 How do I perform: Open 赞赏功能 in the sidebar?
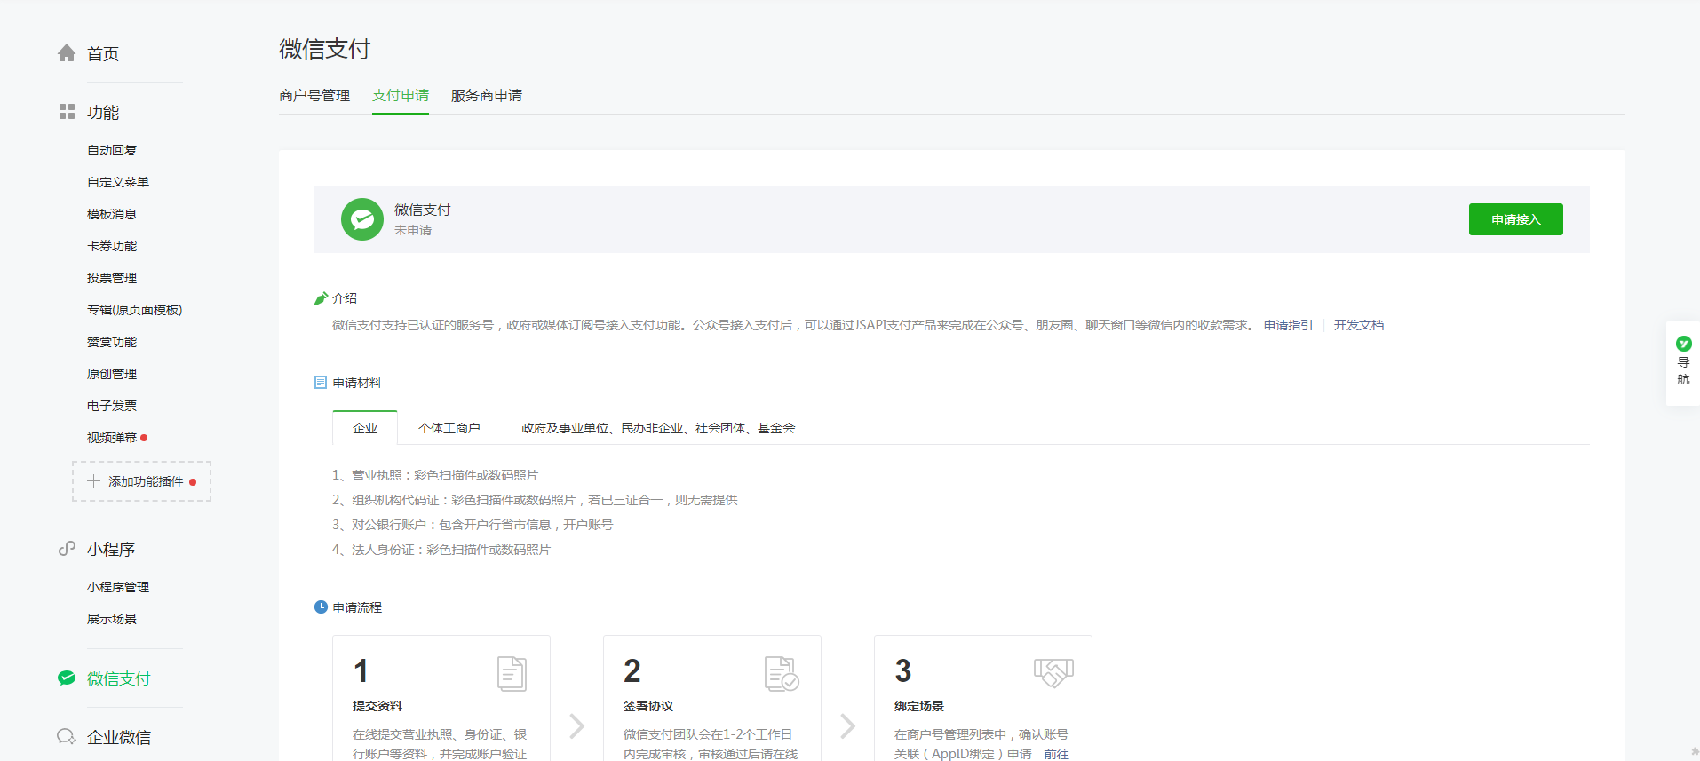(x=112, y=342)
